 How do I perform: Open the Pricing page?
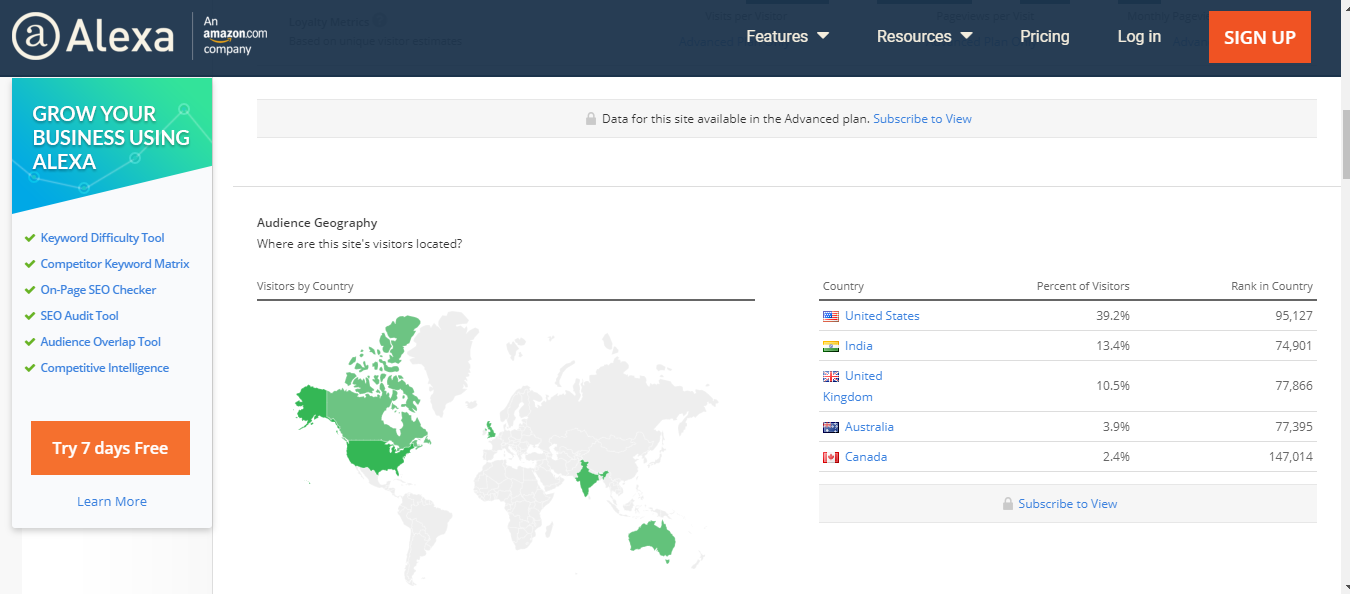click(x=1044, y=37)
